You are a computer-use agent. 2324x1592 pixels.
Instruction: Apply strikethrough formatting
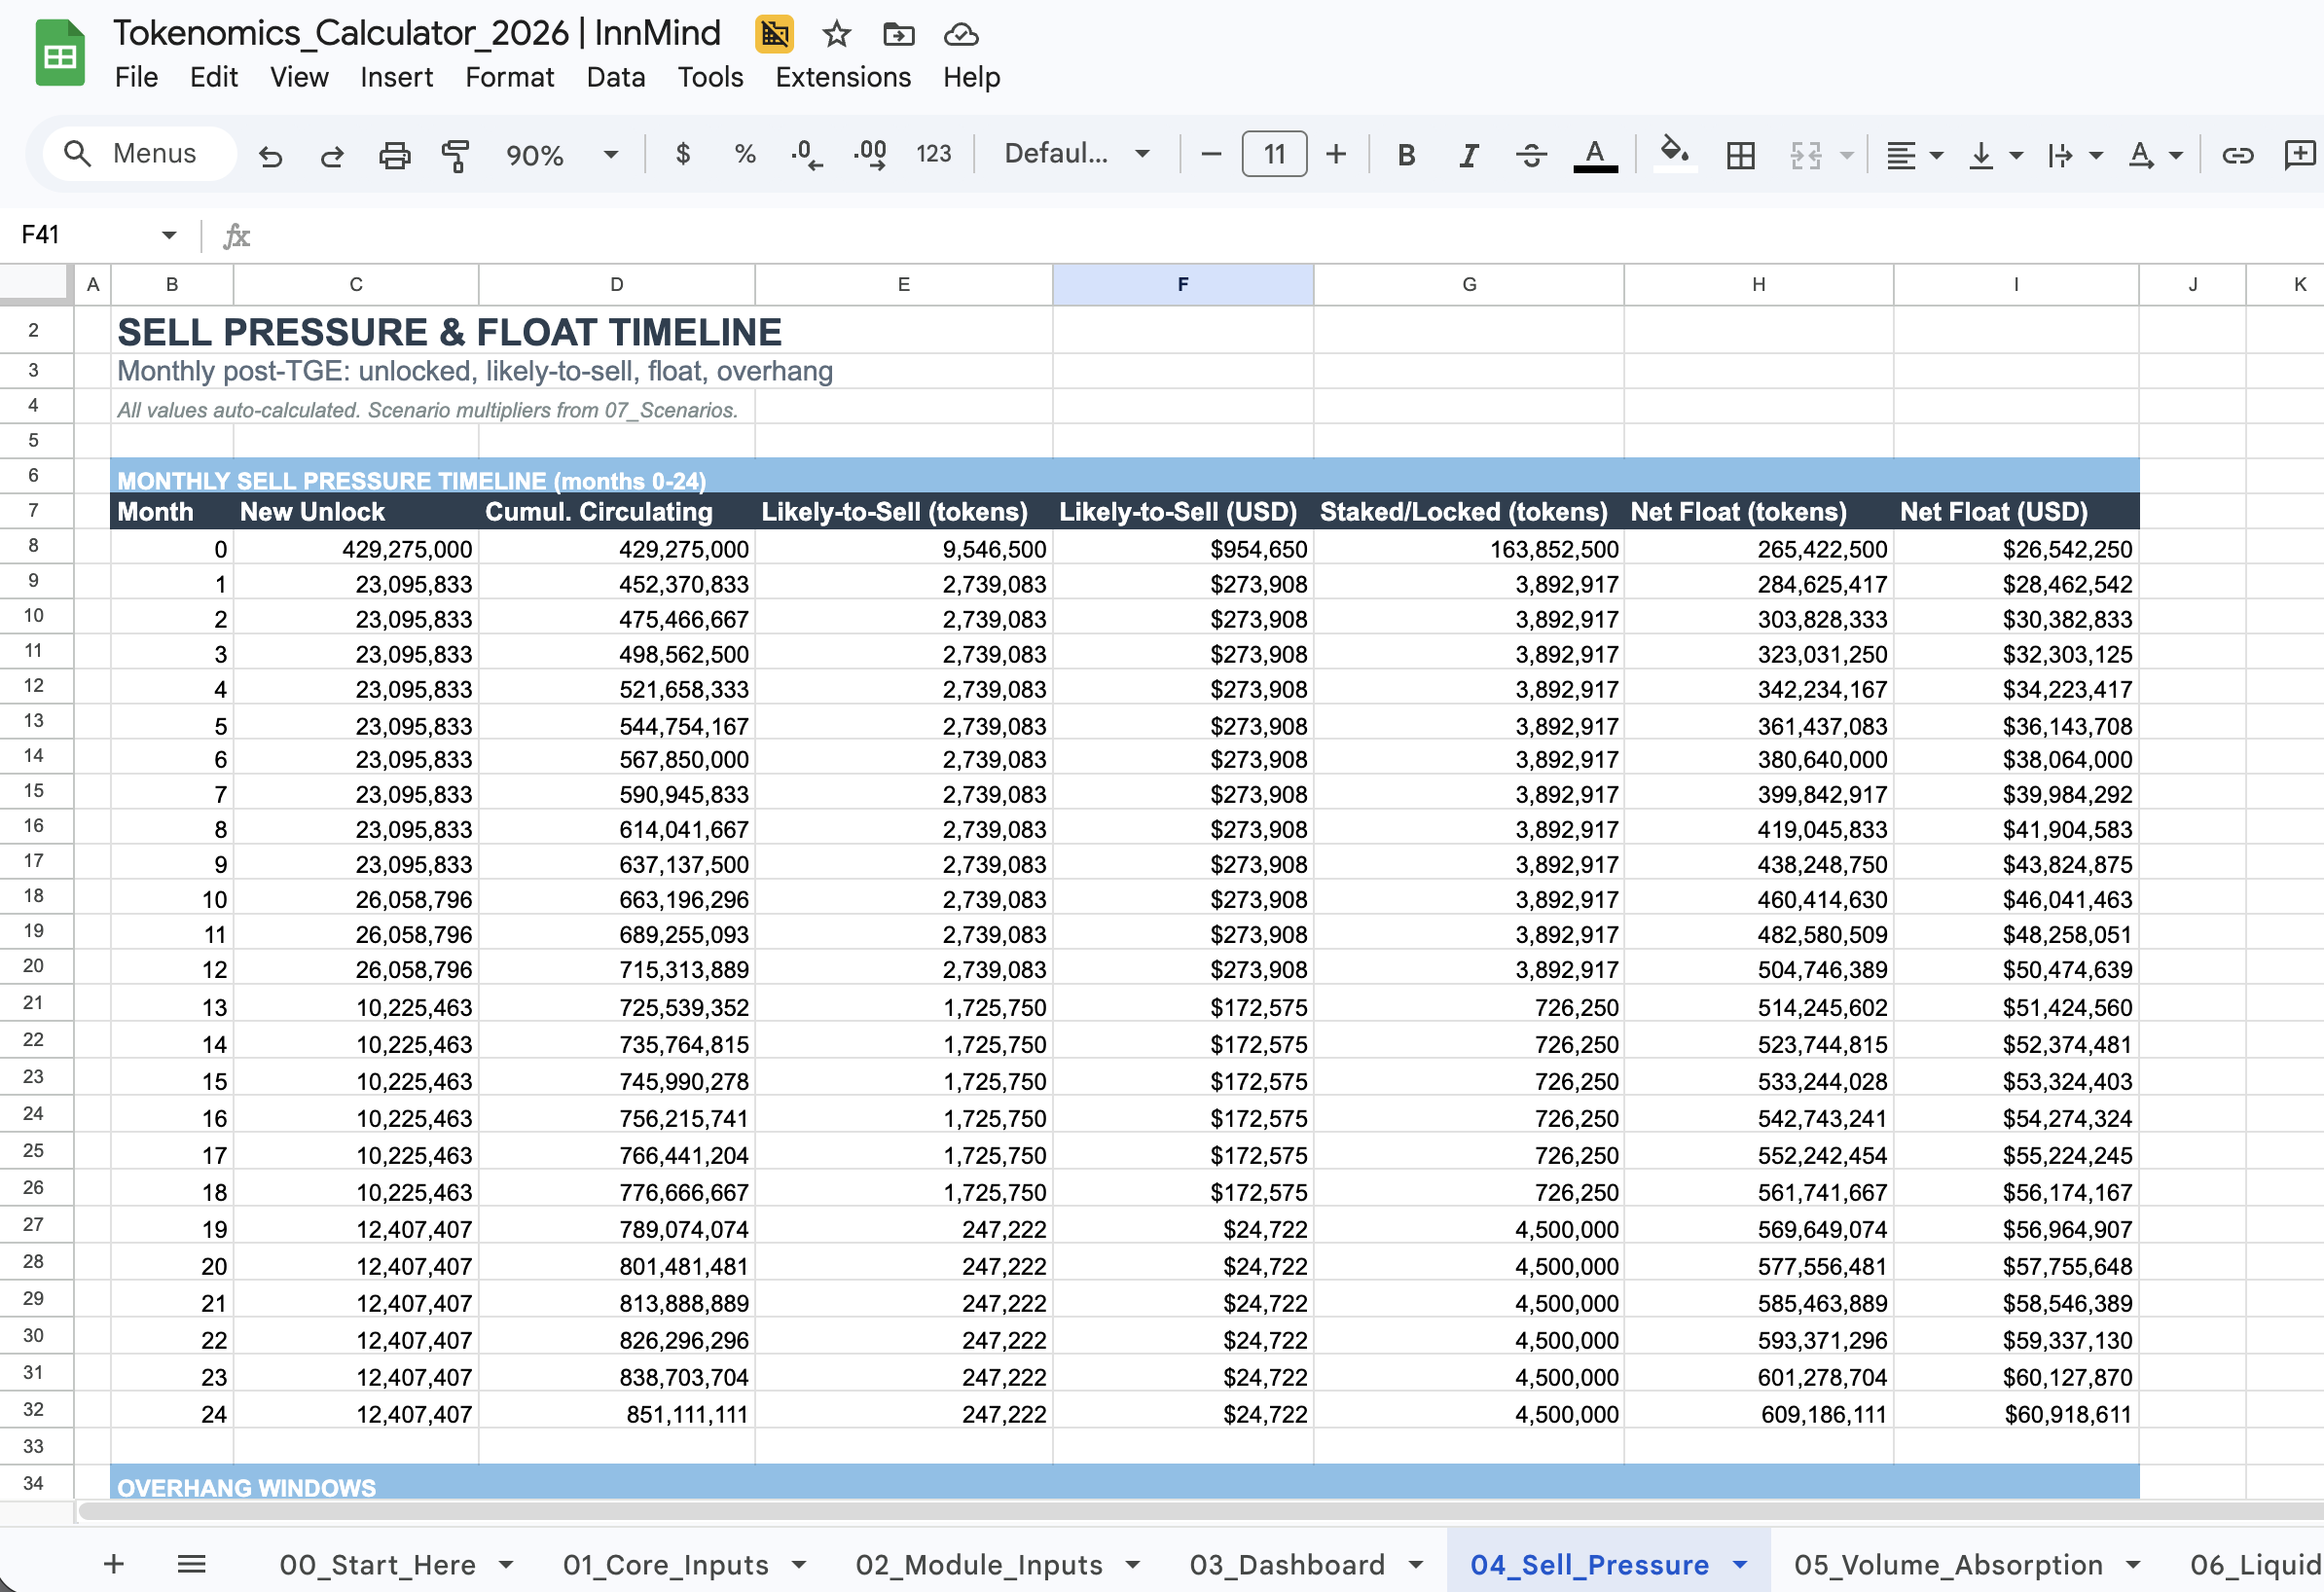click(1531, 154)
